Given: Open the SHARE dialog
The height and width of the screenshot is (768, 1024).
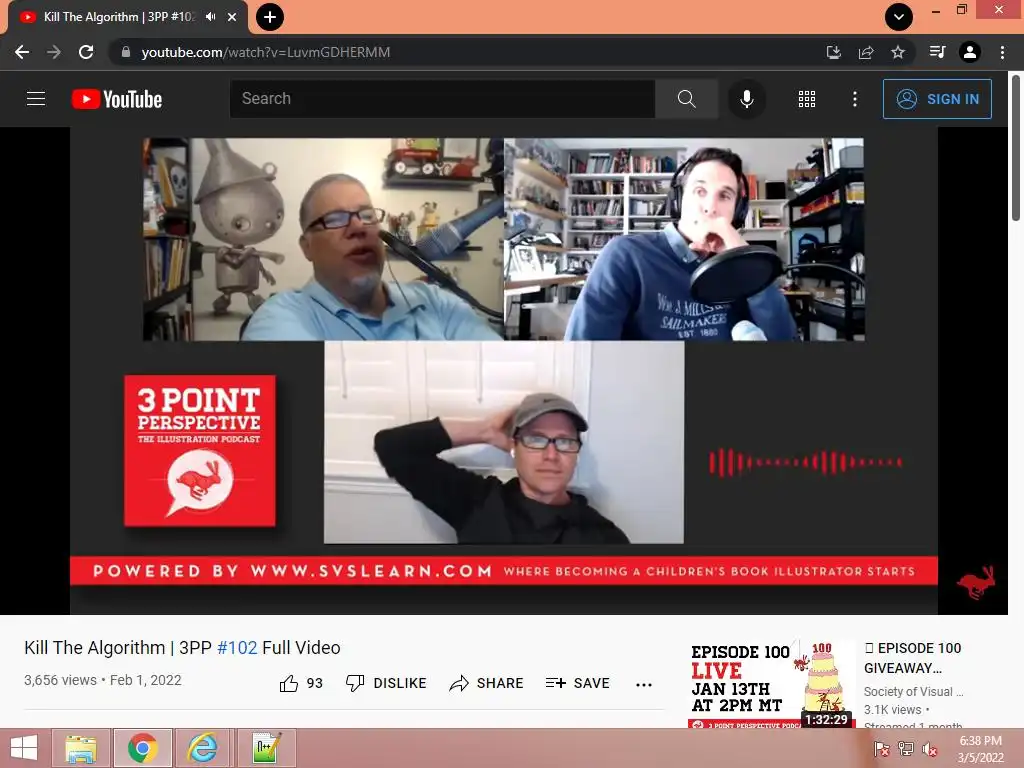Looking at the screenshot, I should [487, 683].
